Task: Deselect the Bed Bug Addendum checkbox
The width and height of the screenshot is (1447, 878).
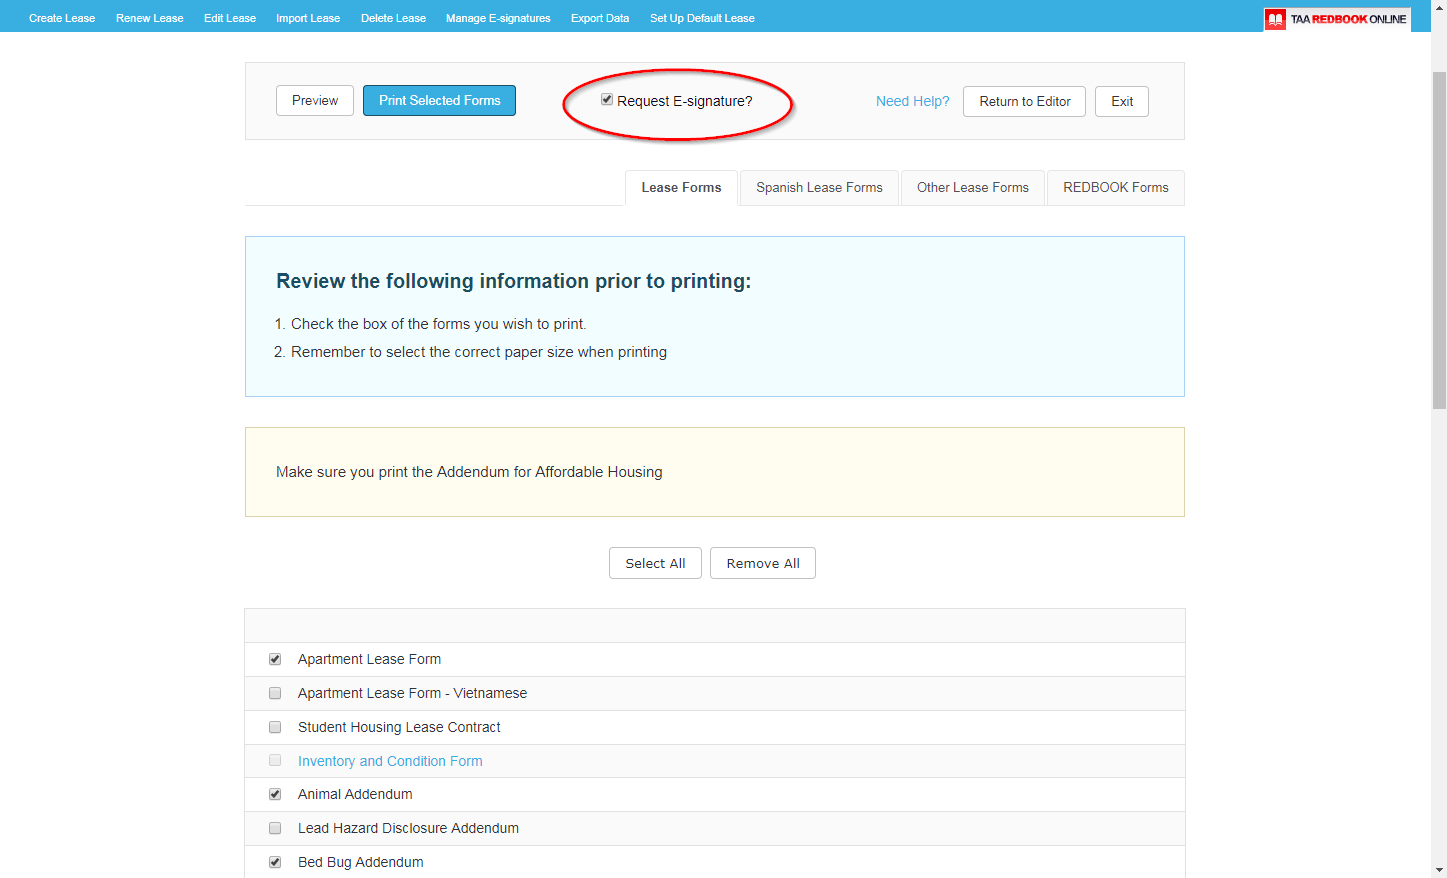Action: tap(275, 862)
